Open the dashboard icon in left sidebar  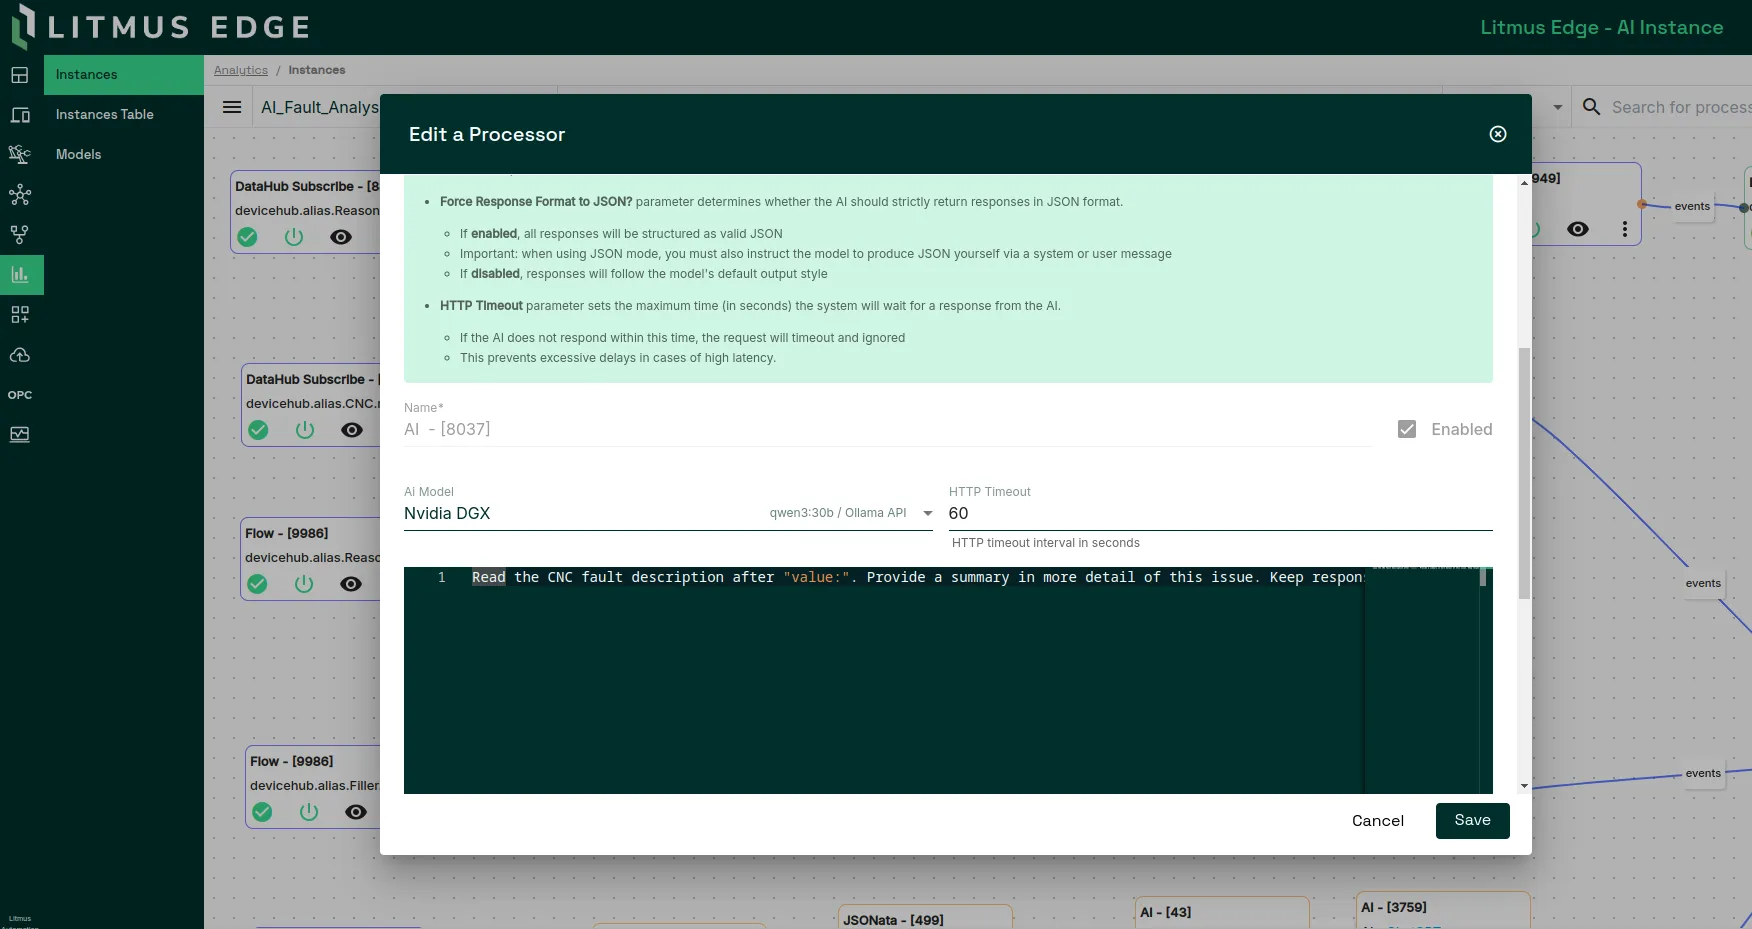[20, 75]
